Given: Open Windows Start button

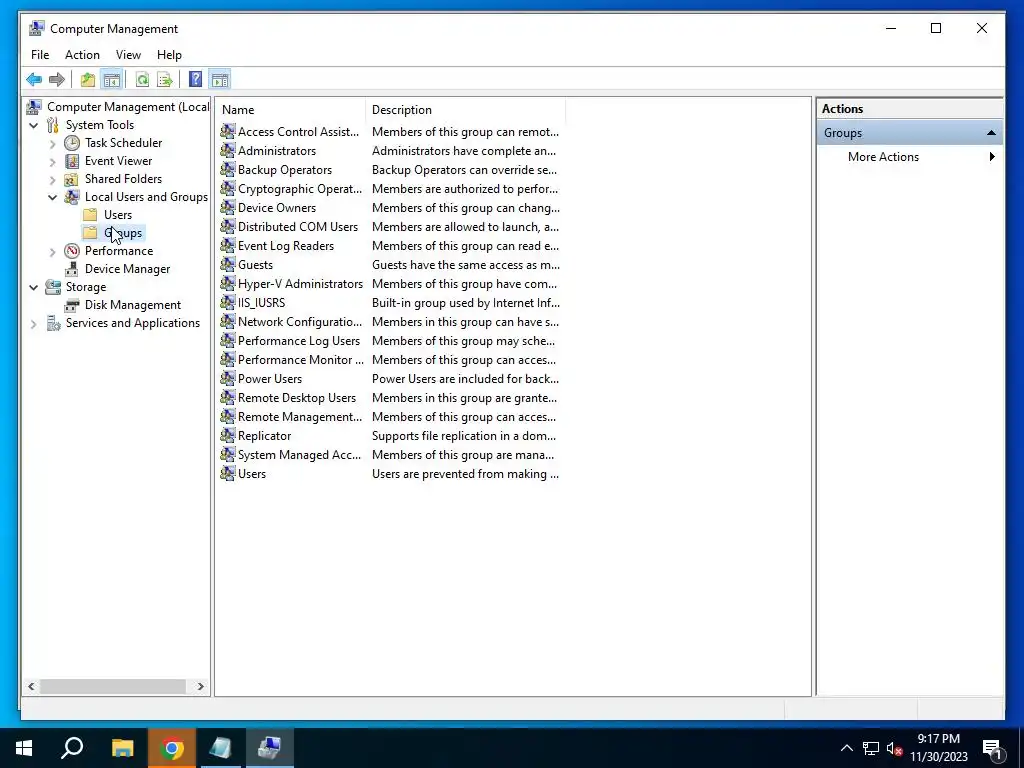Looking at the screenshot, I should [24, 748].
